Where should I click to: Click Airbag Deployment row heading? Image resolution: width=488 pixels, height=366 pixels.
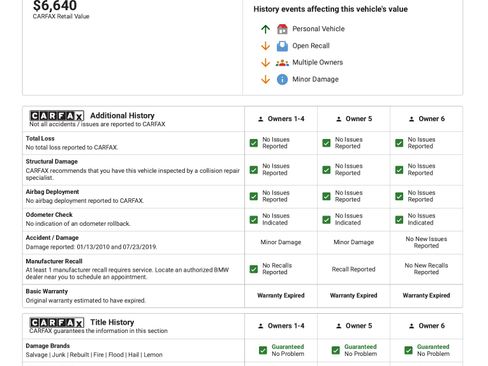pos(52,192)
